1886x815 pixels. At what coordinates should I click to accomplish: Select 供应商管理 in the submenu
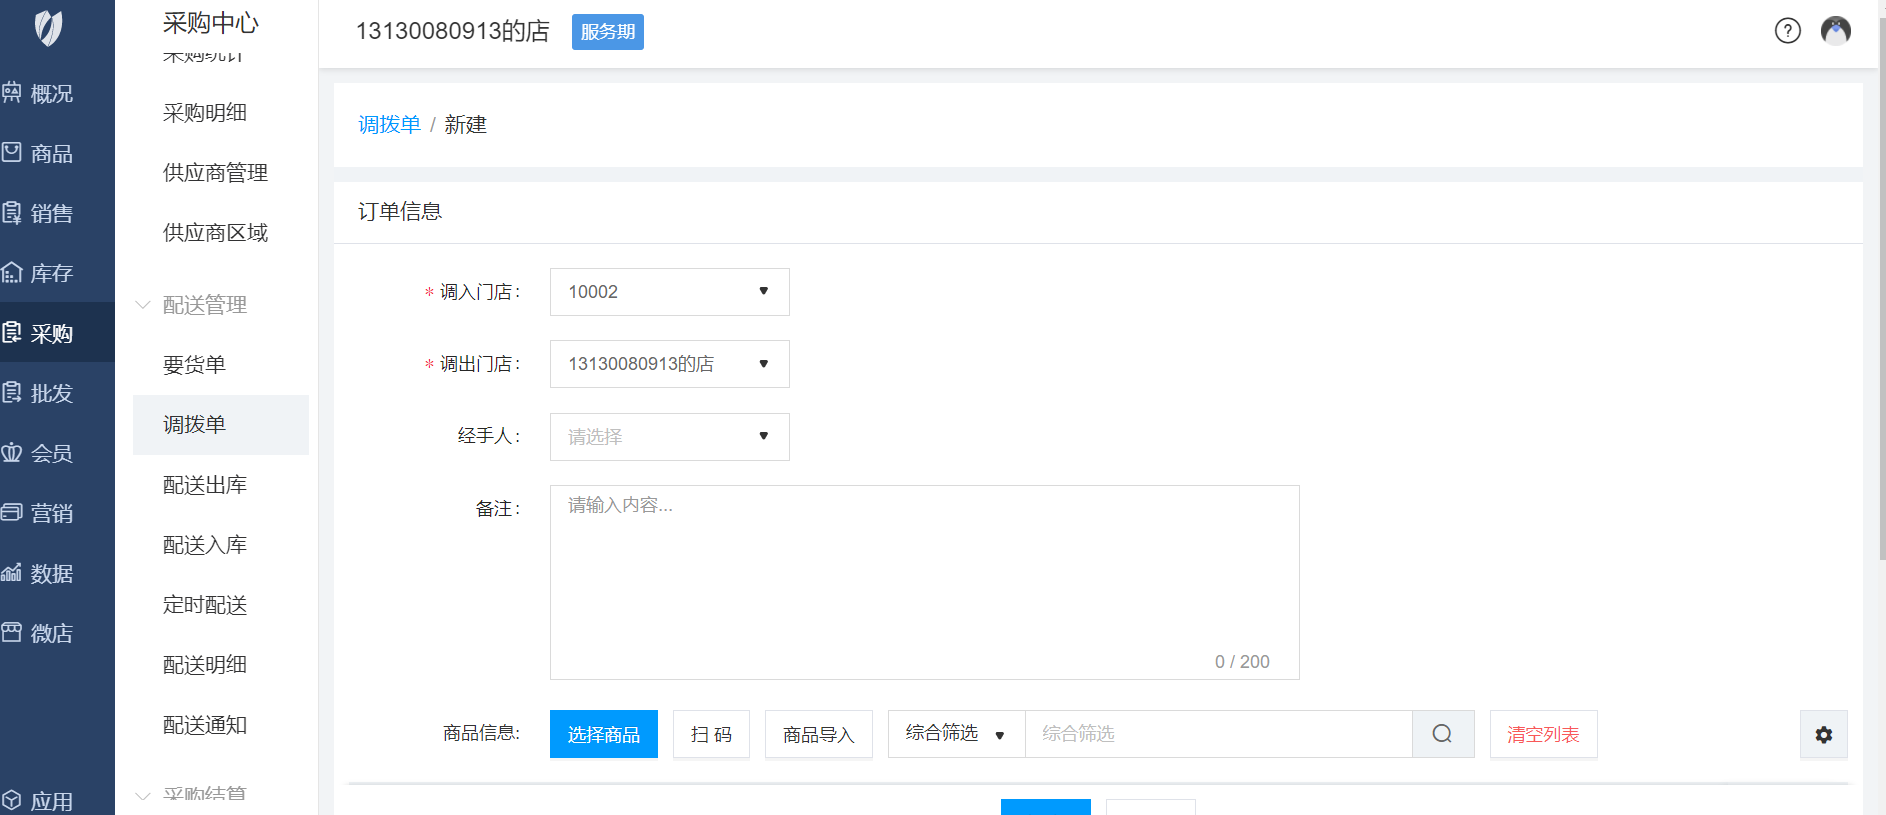click(x=215, y=173)
